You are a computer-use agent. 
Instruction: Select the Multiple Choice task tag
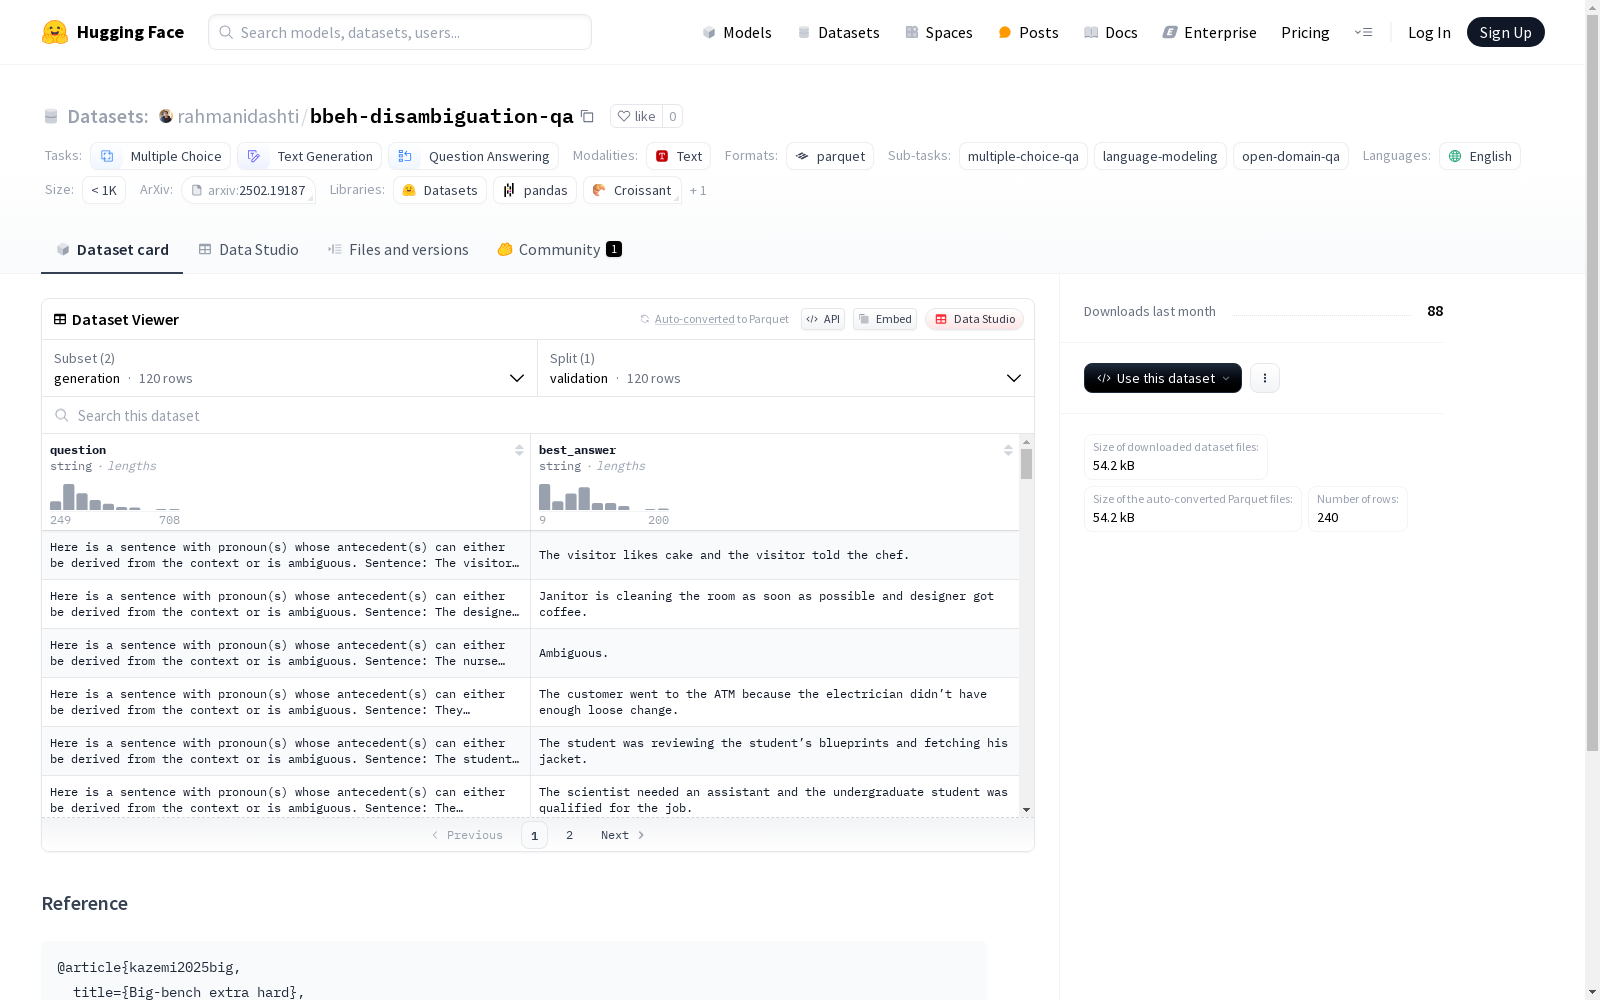coord(161,156)
